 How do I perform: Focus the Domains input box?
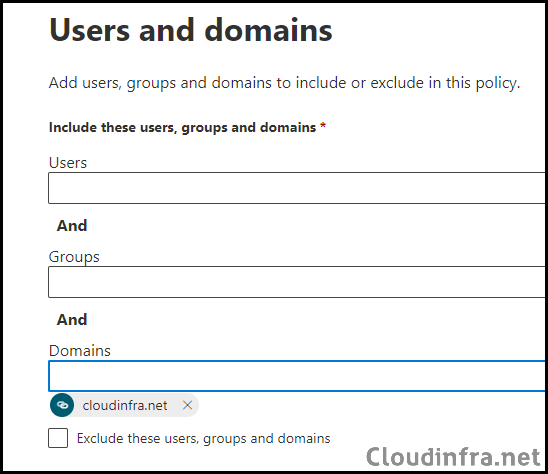point(296,376)
